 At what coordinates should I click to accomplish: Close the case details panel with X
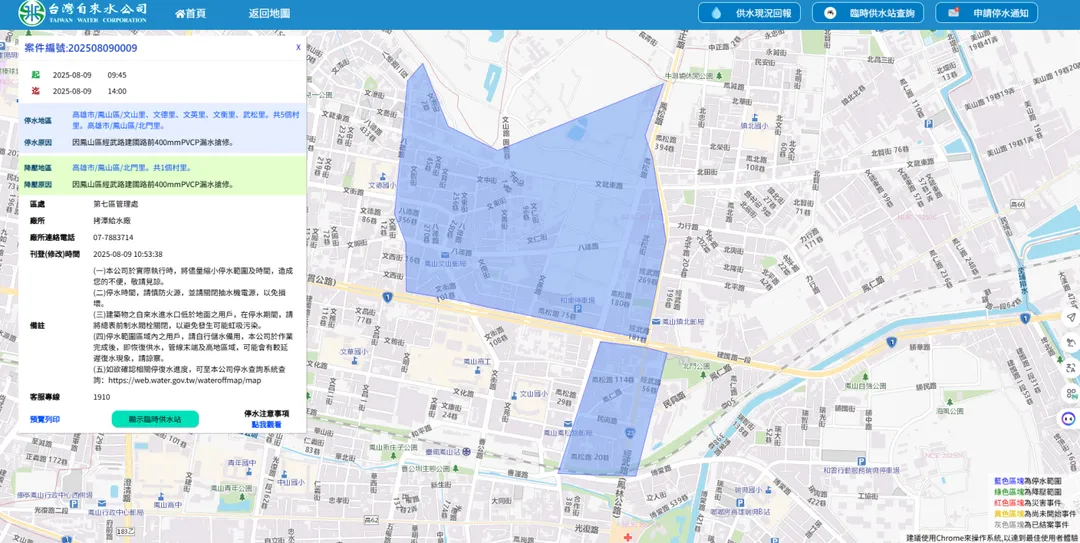pos(298,47)
